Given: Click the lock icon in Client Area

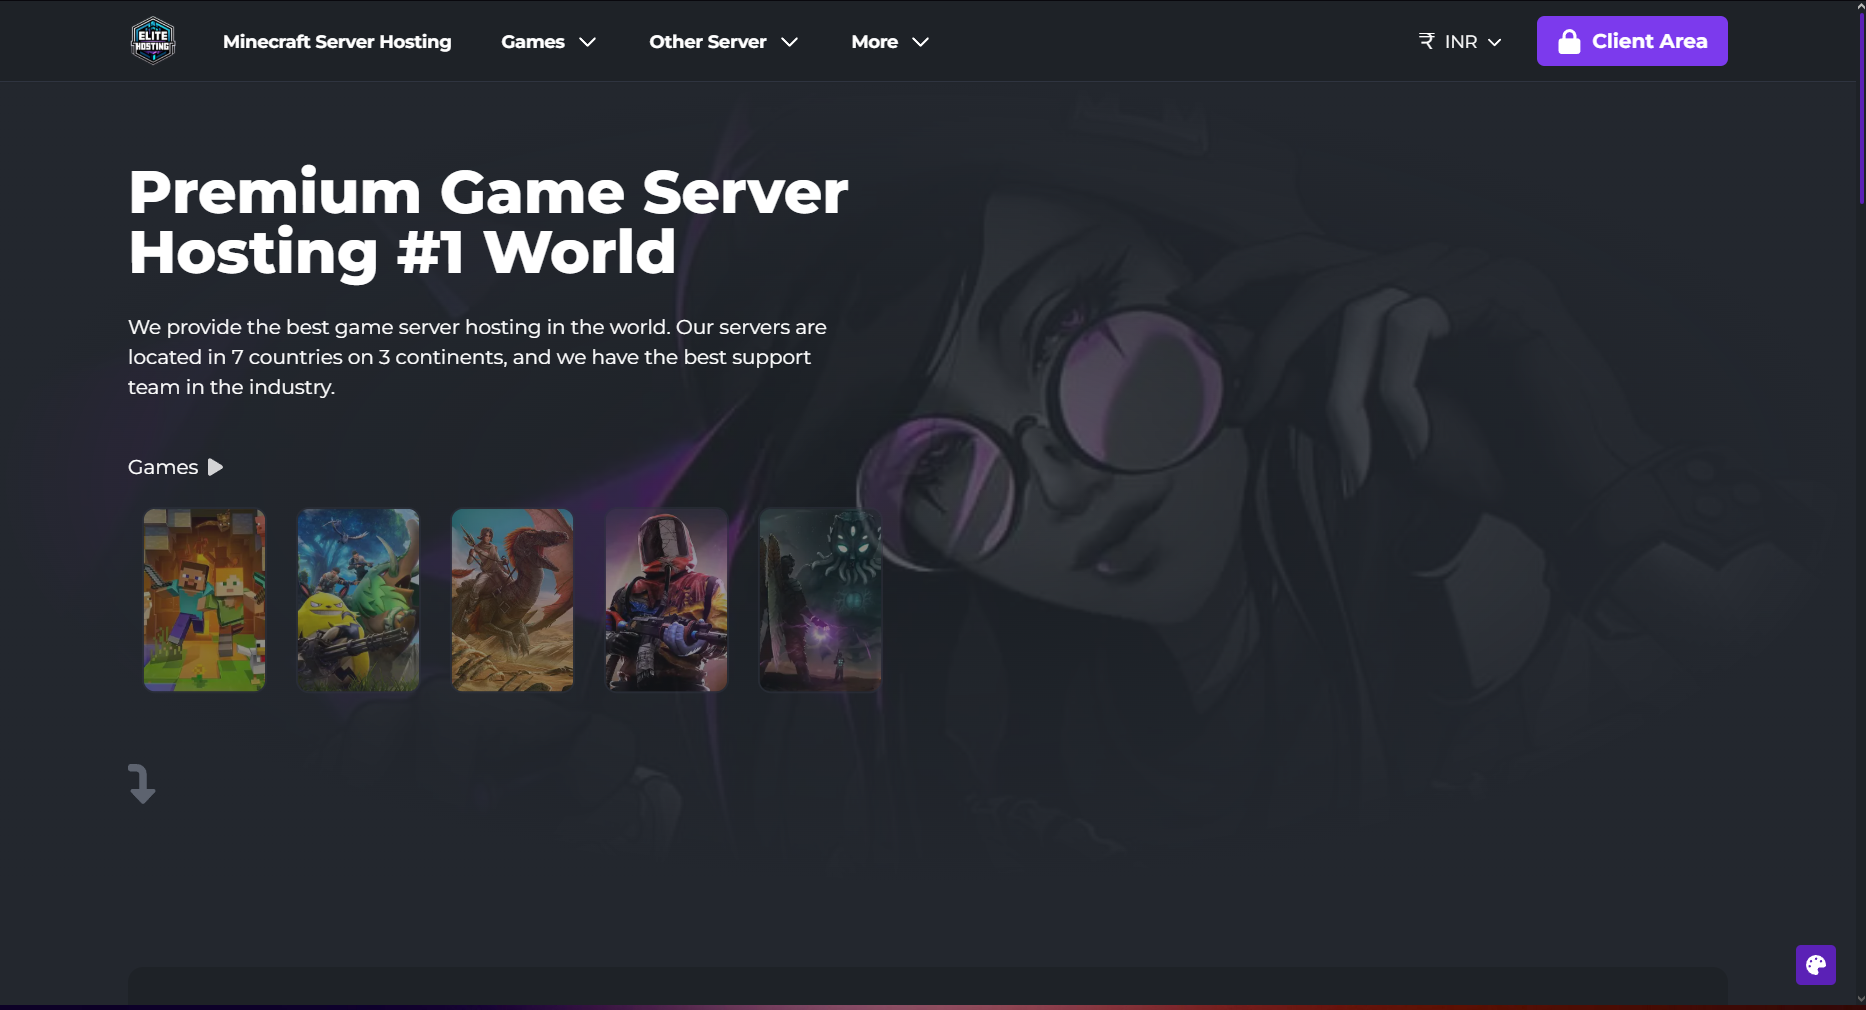Looking at the screenshot, I should tap(1569, 41).
